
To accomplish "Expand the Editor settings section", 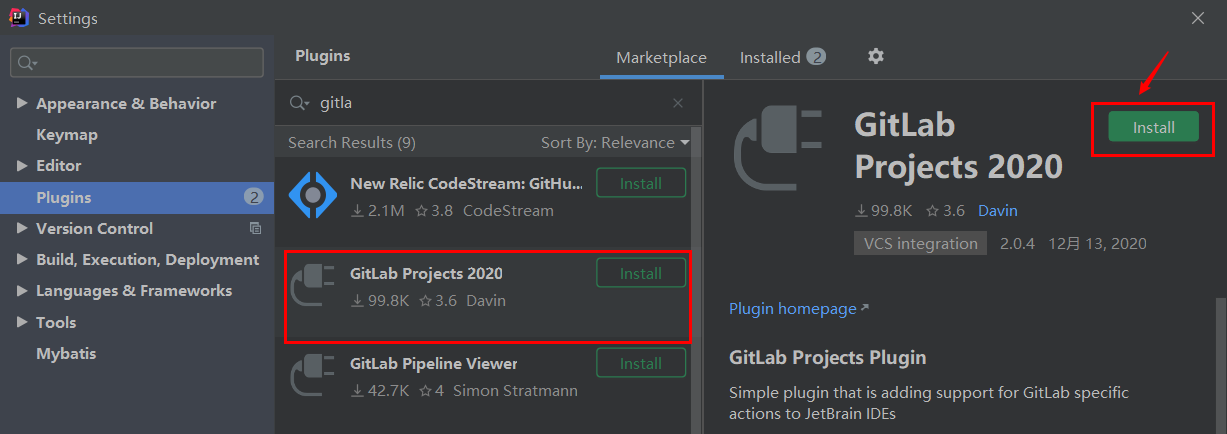I will pos(23,166).
